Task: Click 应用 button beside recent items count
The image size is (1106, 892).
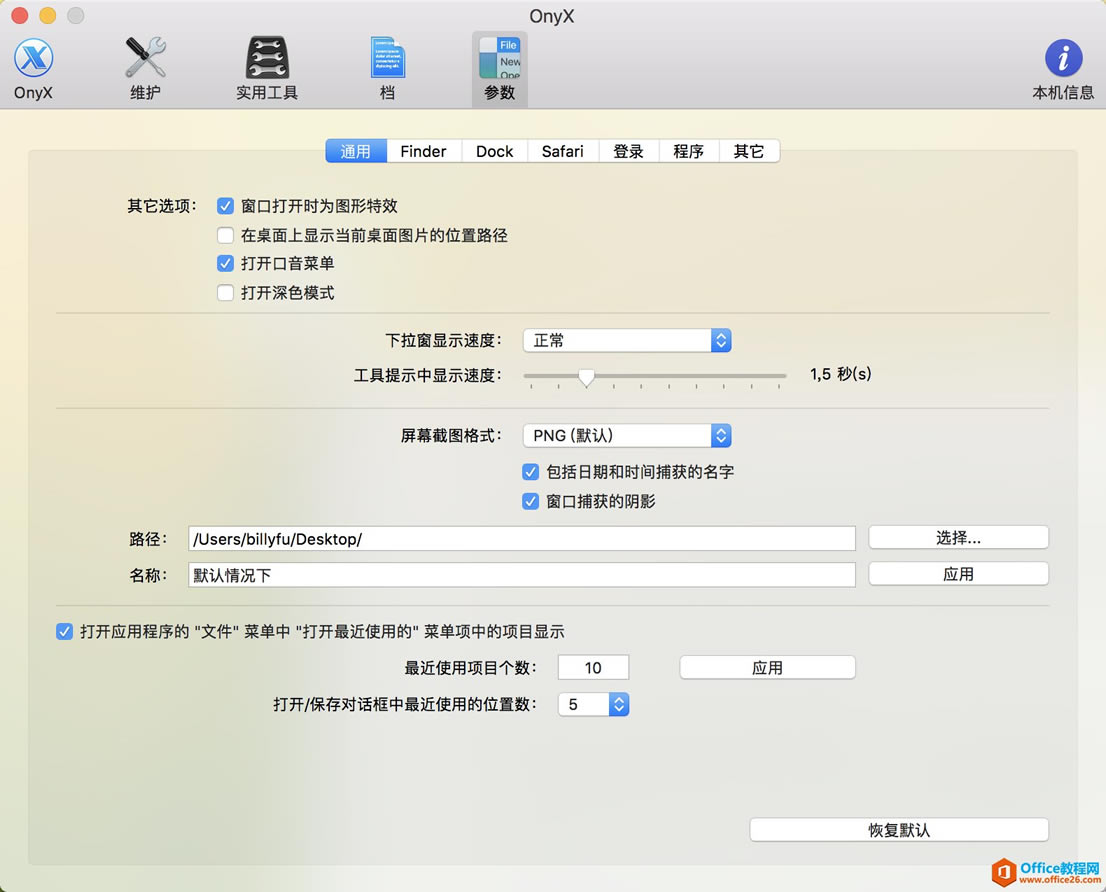Action: (x=767, y=668)
